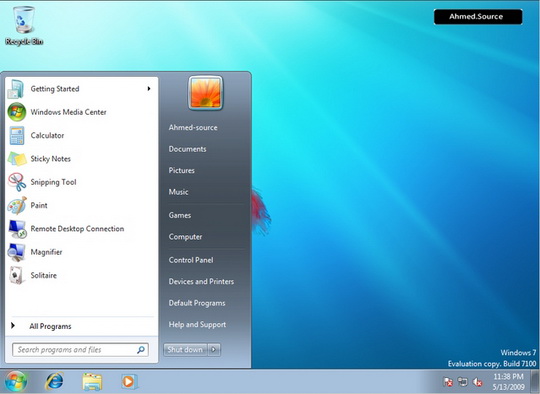
Task: Open Control Panel from the Start menu
Action: pyautogui.click(x=191, y=260)
